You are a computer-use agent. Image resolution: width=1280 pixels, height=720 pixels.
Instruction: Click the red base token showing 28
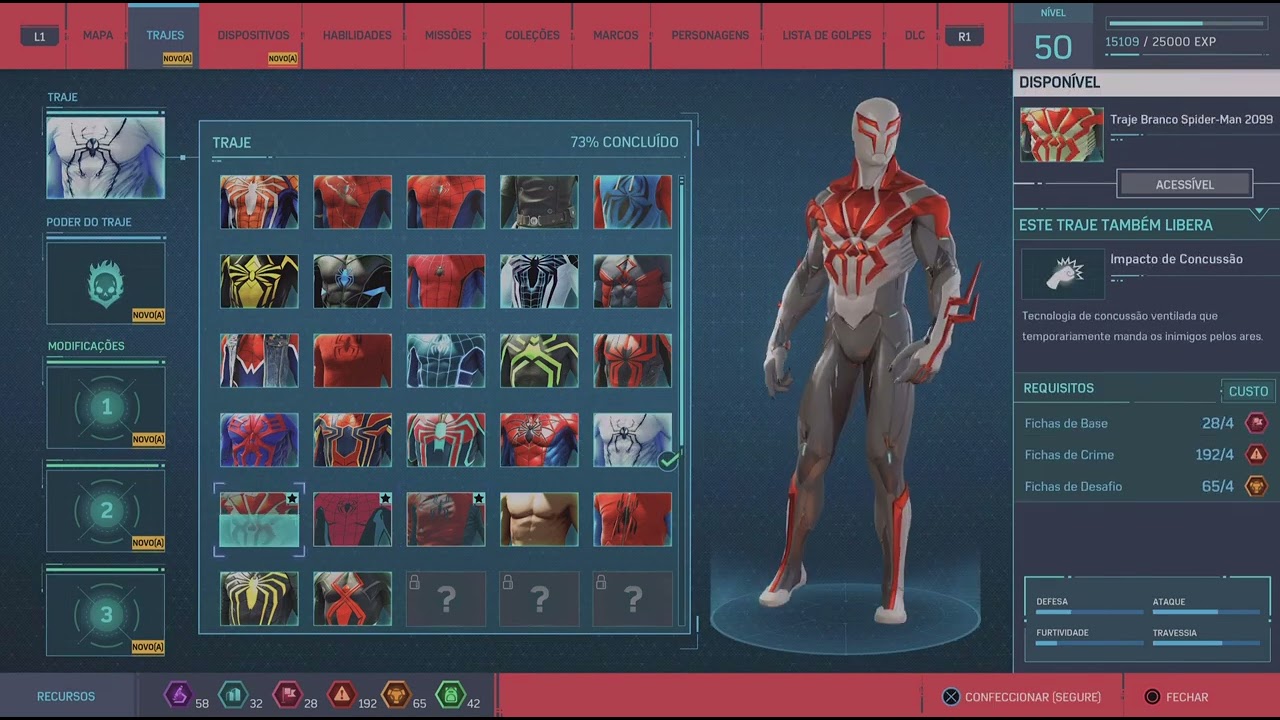click(x=288, y=694)
